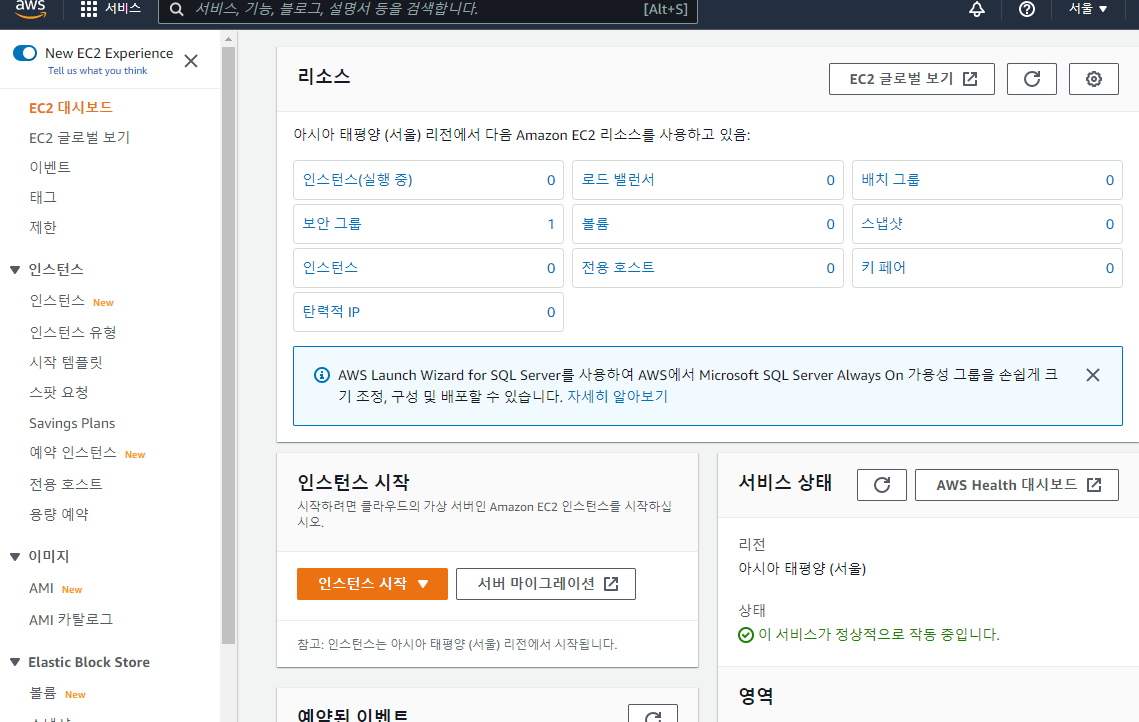This screenshot has width=1139, height=722.
Task: Open the services grid menu icon
Action: (x=89, y=9)
